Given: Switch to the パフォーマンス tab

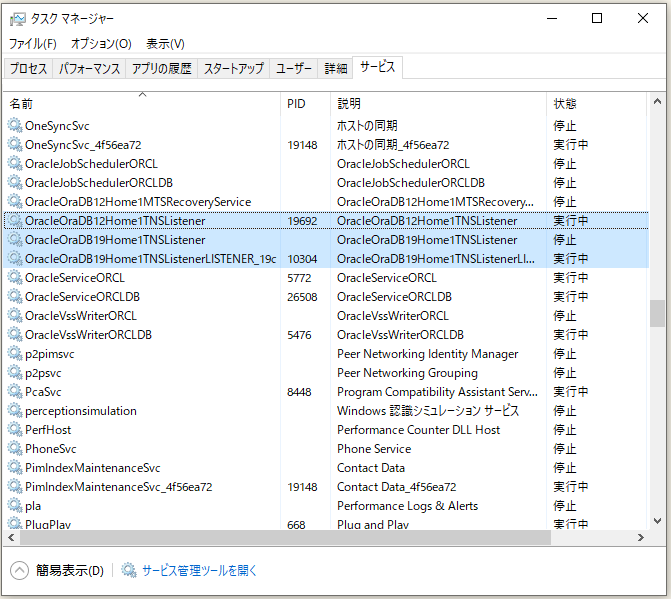Looking at the screenshot, I should (x=89, y=68).
